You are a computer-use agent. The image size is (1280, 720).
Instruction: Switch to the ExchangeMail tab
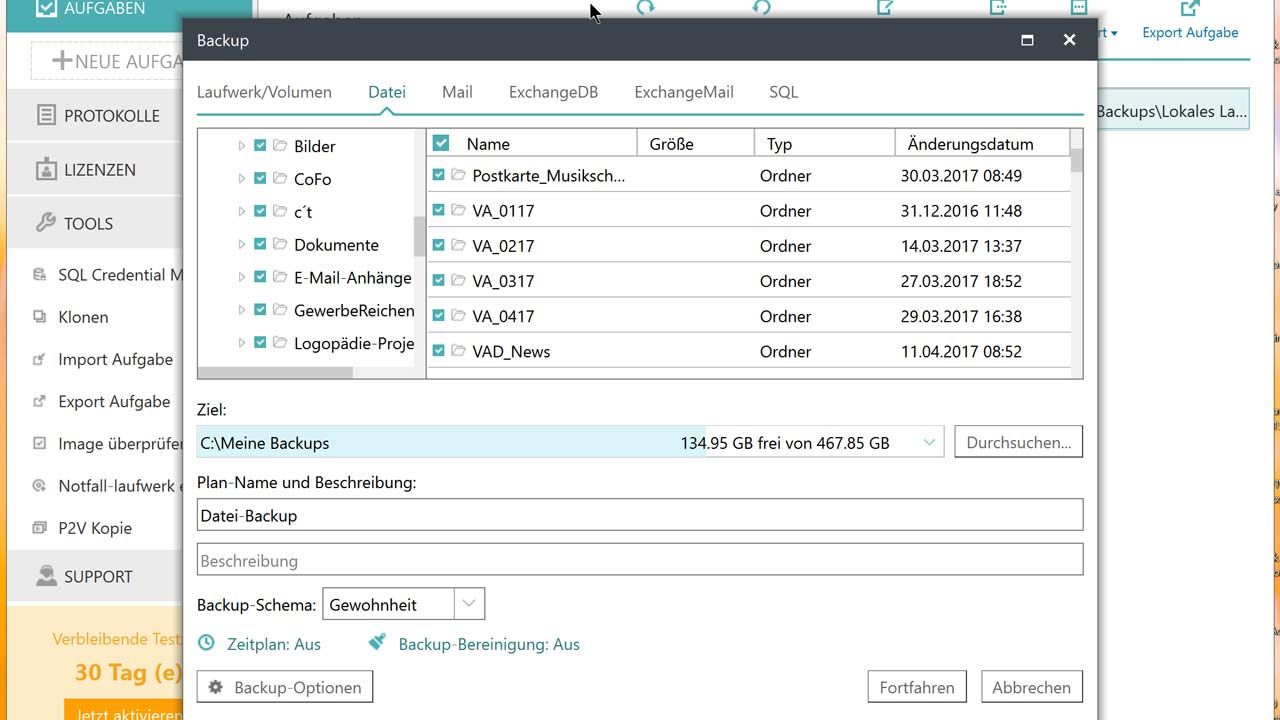[x=683, y=92]
